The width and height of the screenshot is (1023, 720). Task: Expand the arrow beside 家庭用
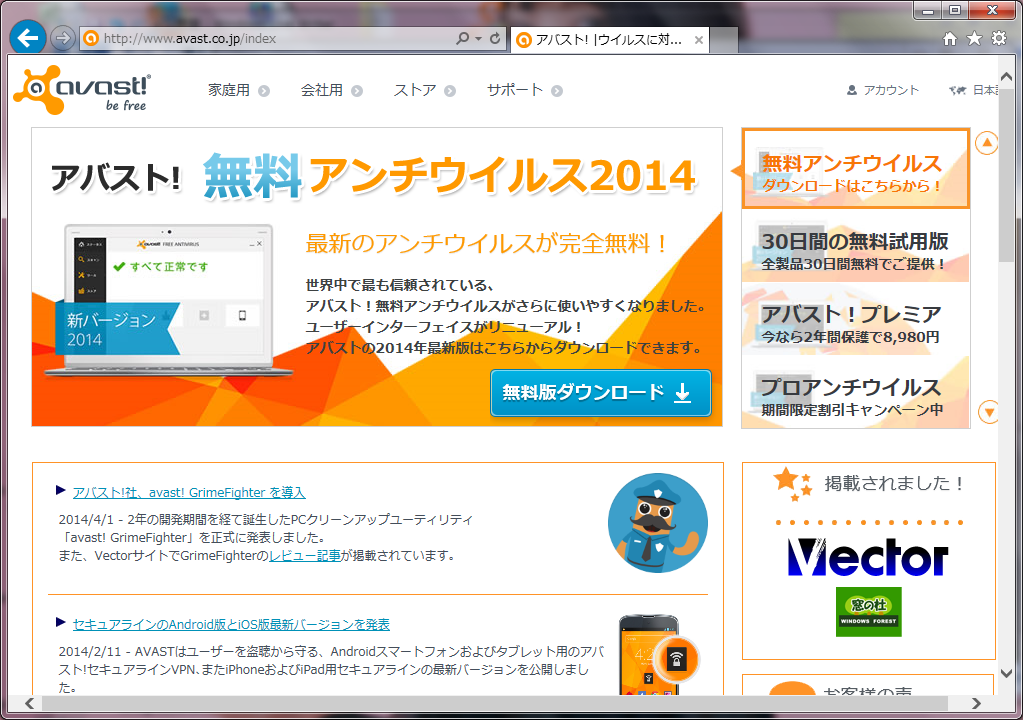coord(264,91)
